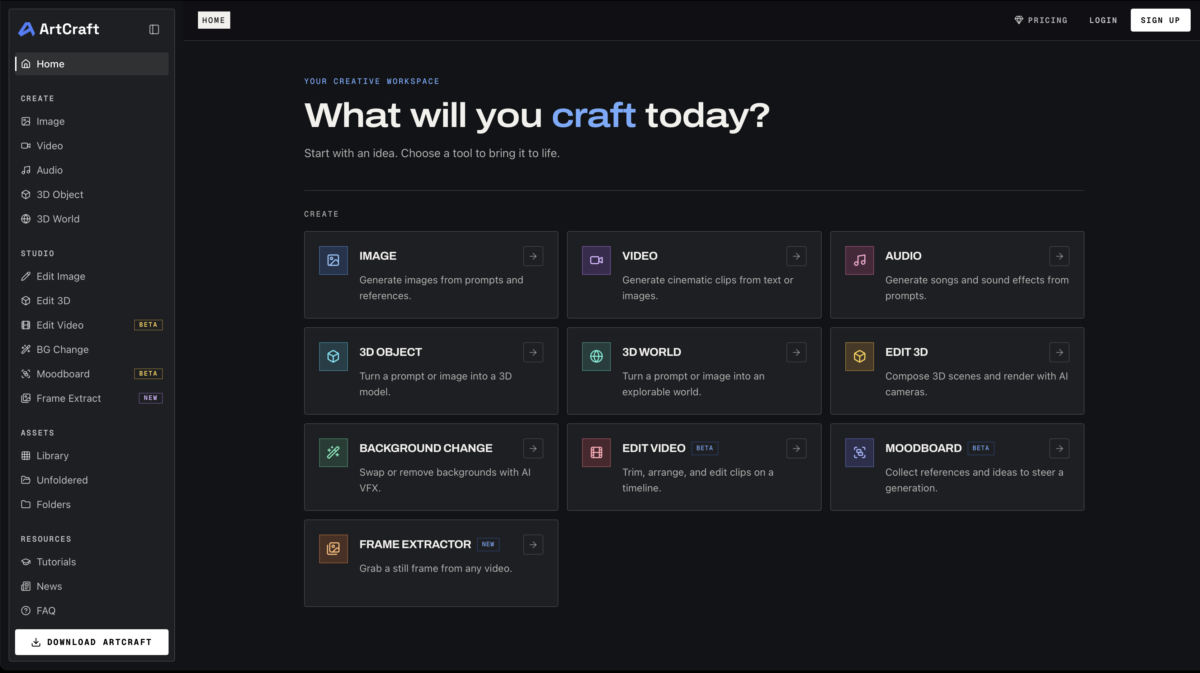Click "Grab a still frame from any video."

[x=435, y=568]
